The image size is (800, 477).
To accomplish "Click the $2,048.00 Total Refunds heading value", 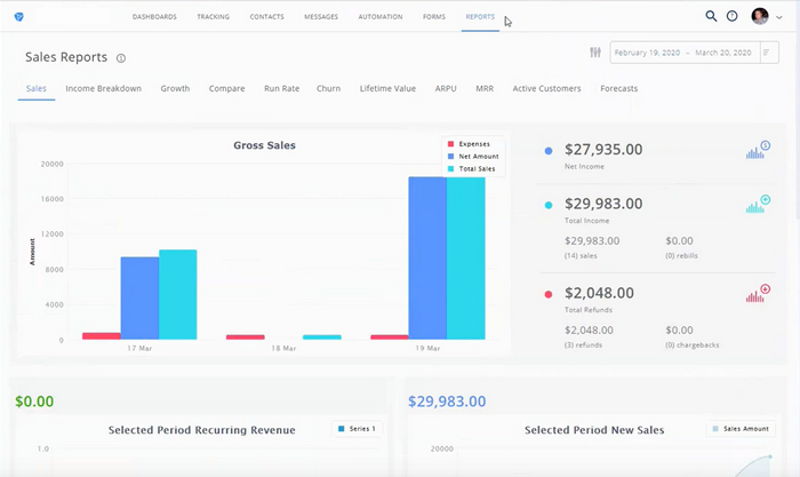I will pyautogui.click(x=599, y=293).
